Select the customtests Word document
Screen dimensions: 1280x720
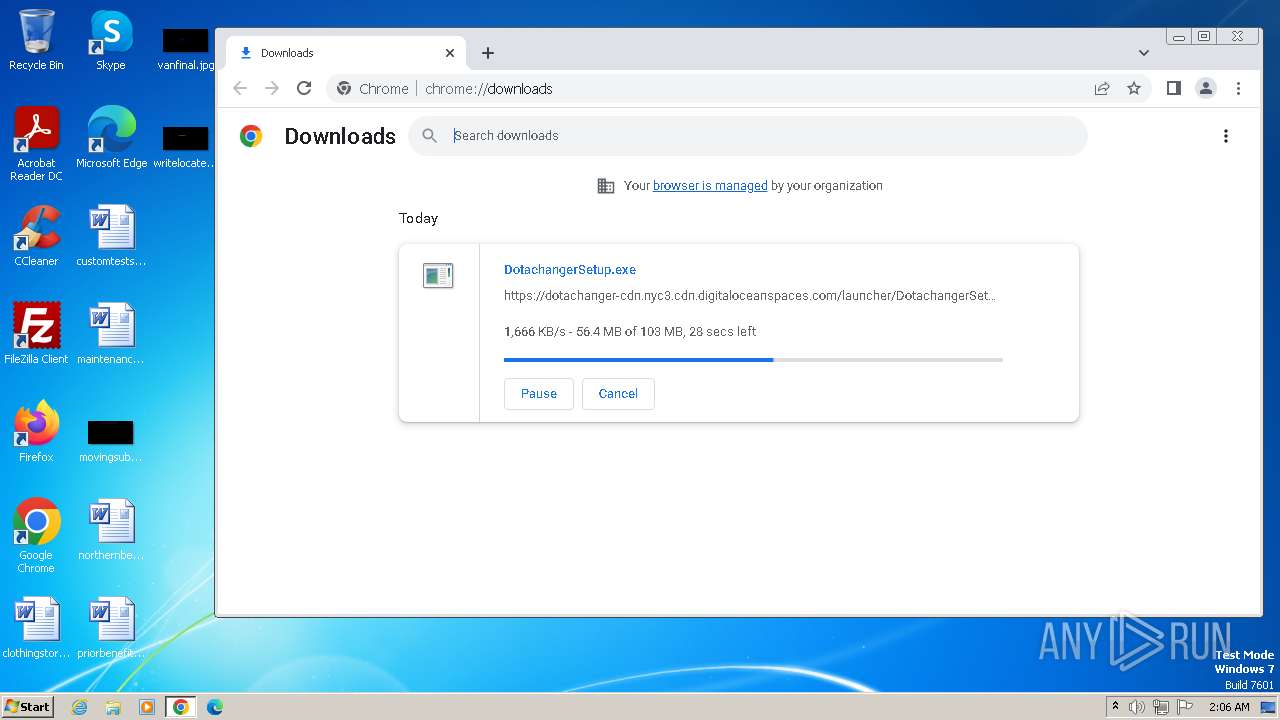111,236
